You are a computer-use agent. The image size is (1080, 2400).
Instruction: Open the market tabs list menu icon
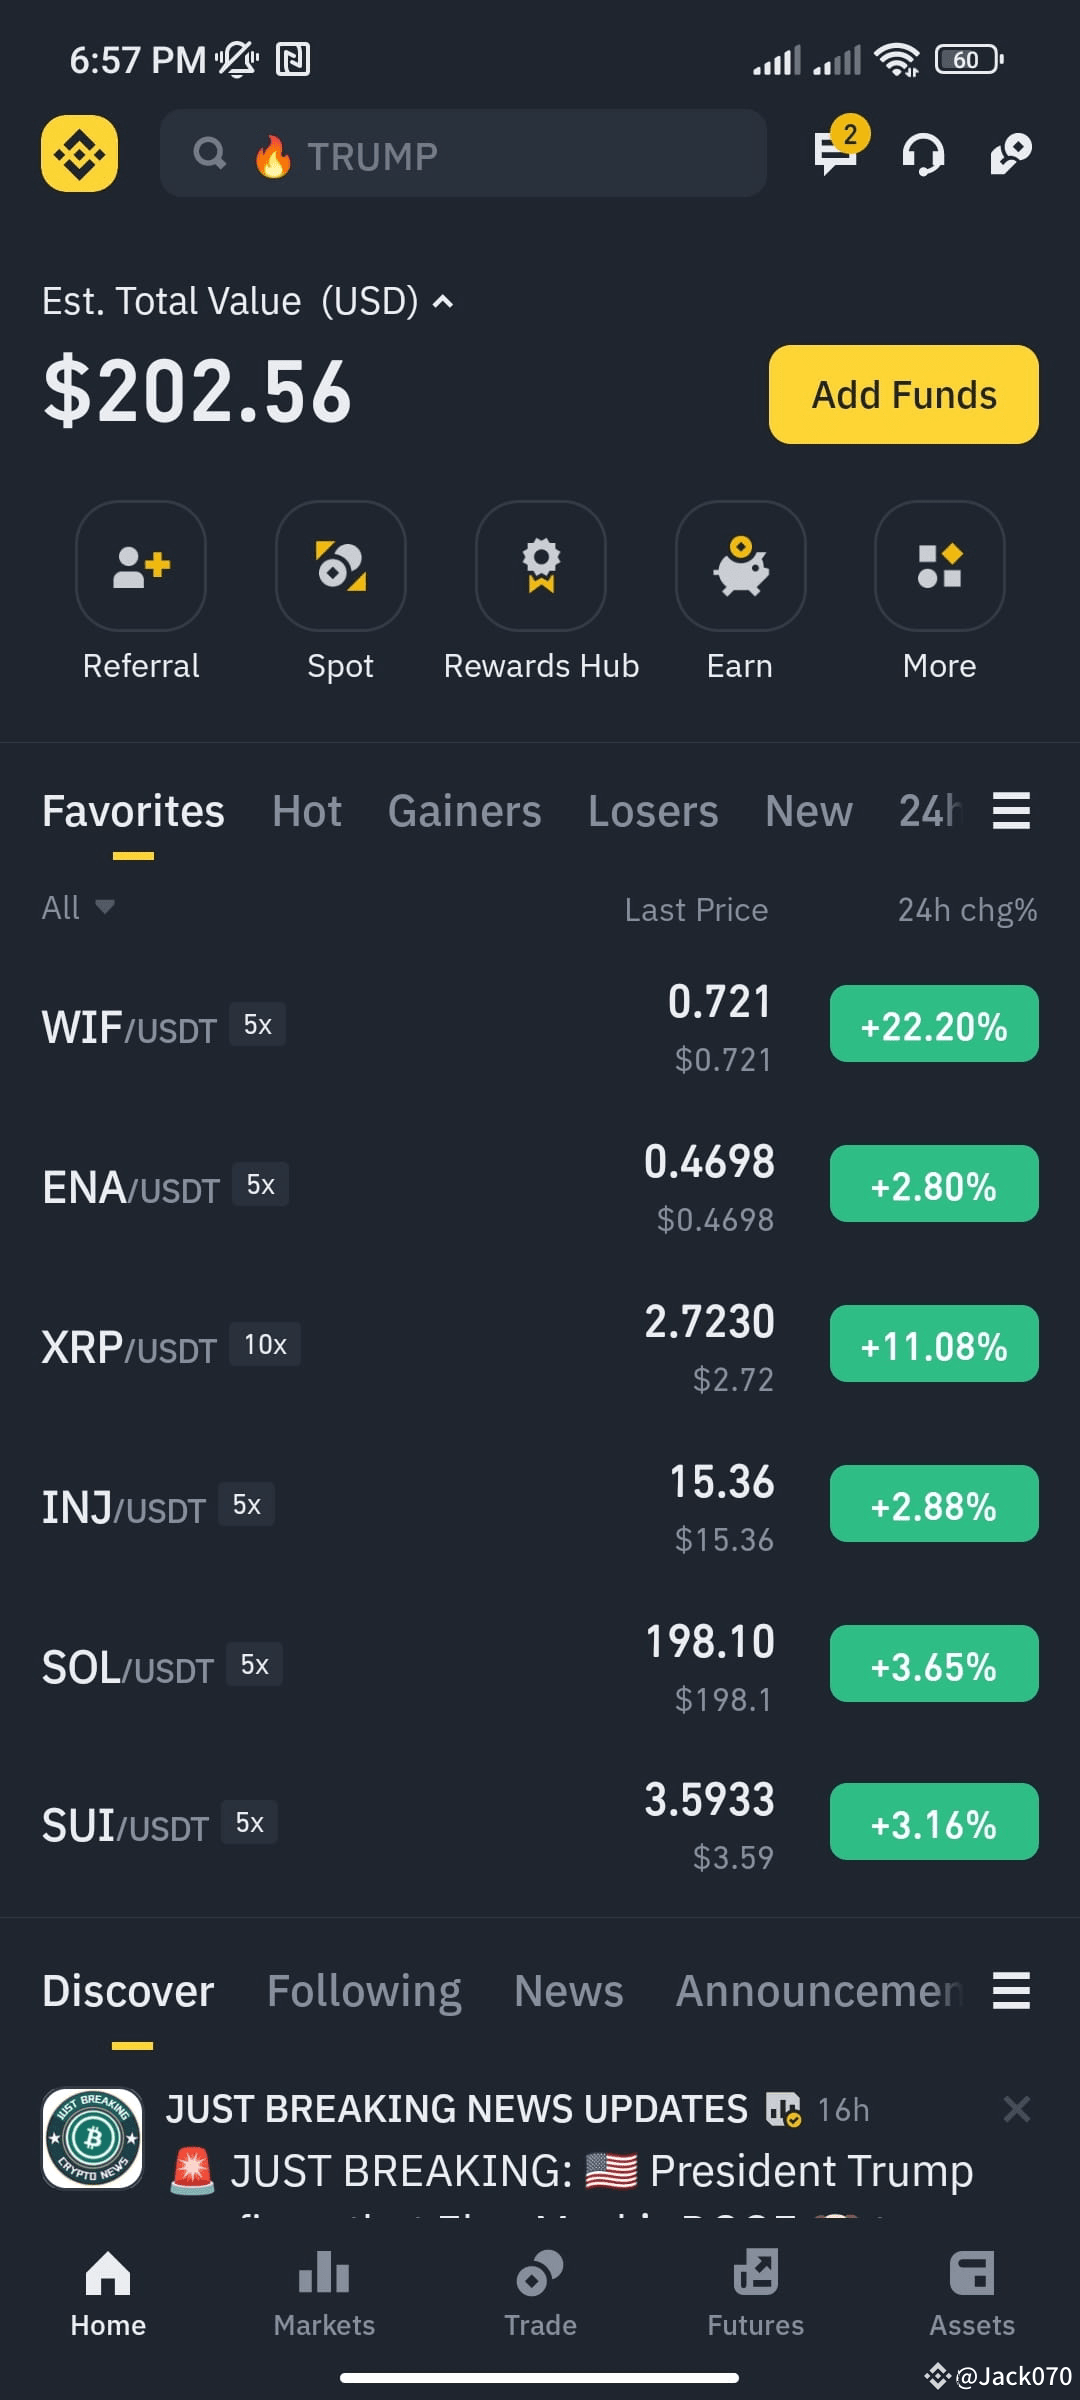pyautogui.click(x=1011, y=811)
